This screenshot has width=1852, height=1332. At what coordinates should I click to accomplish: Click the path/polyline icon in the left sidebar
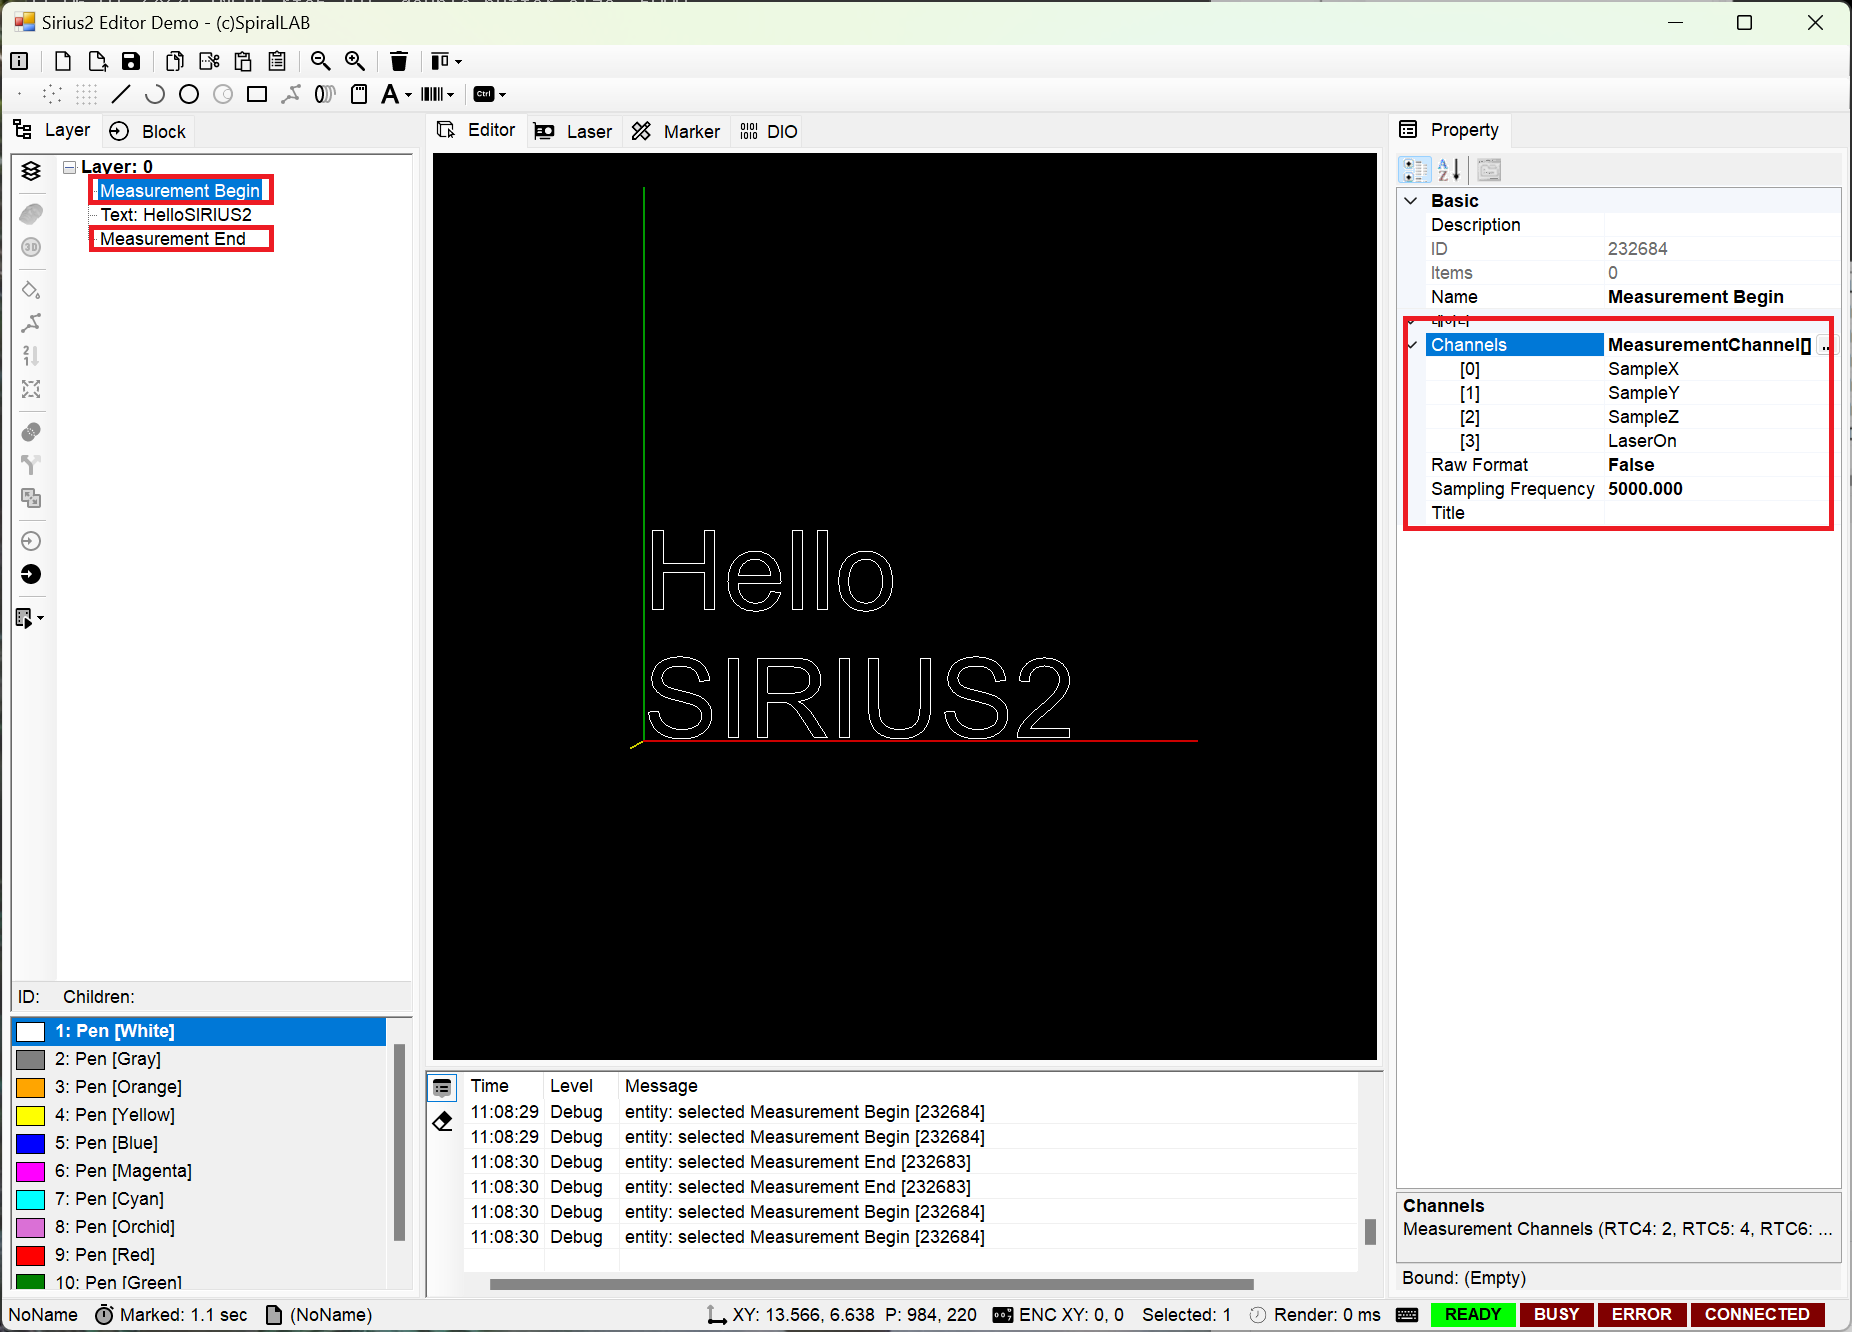click(x=31, y=323)
